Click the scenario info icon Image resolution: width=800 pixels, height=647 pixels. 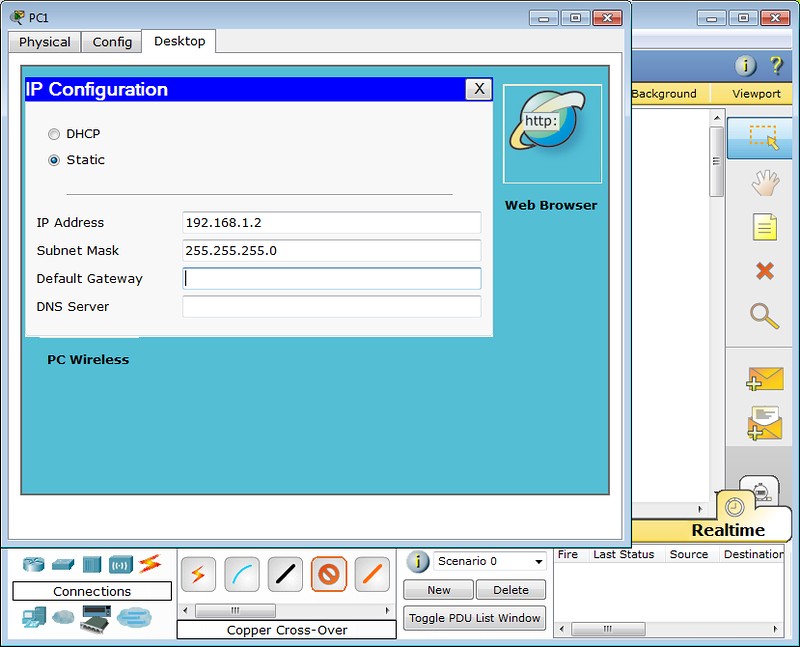[x=418, y=562]
